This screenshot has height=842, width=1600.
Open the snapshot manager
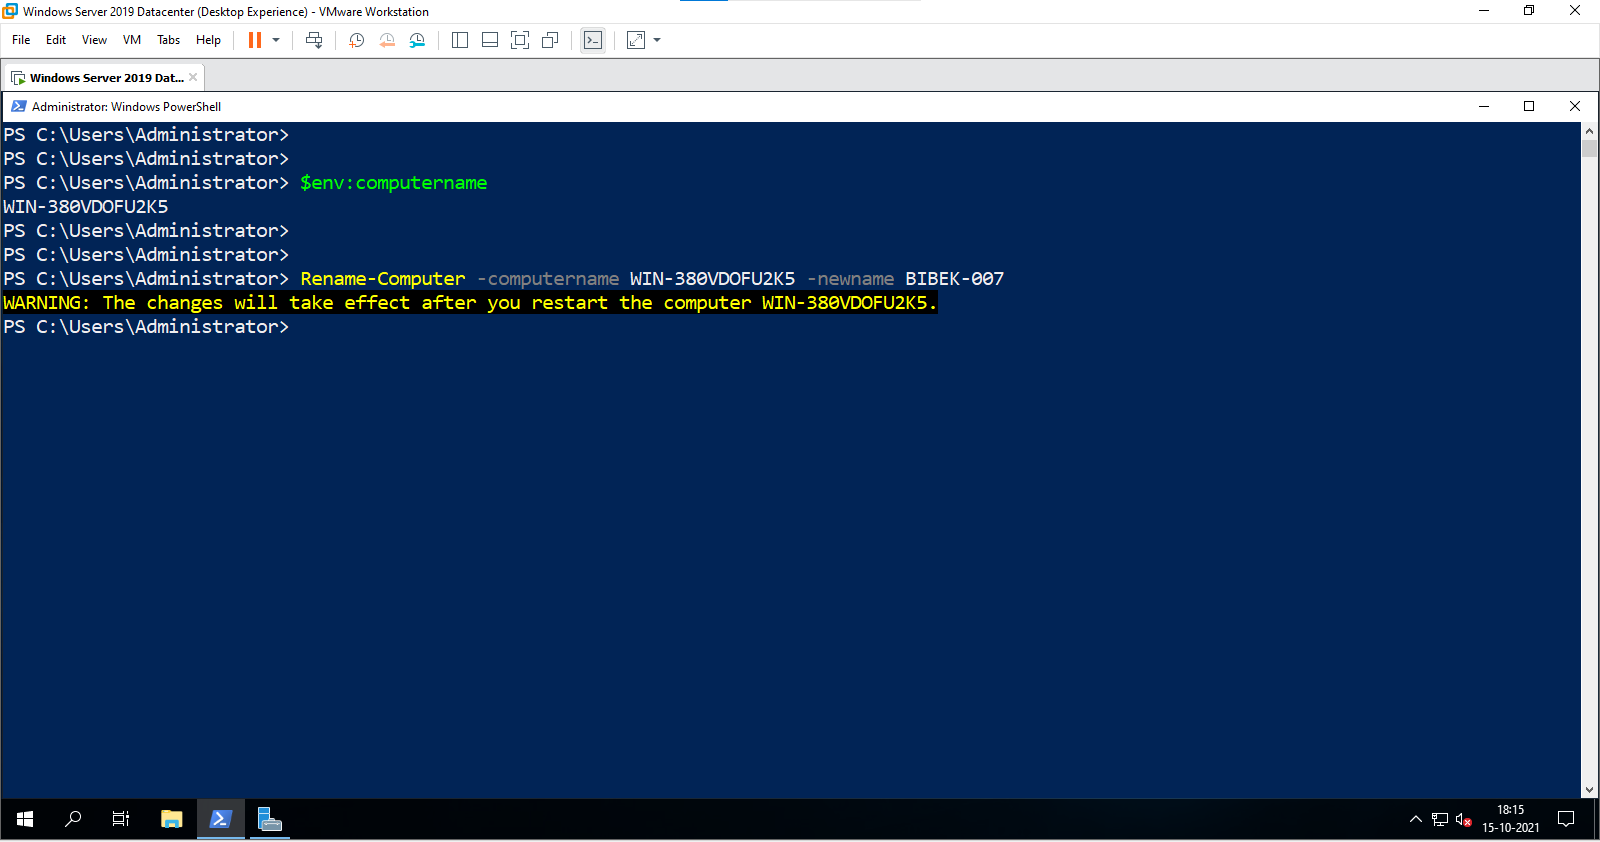pos(417,40)
